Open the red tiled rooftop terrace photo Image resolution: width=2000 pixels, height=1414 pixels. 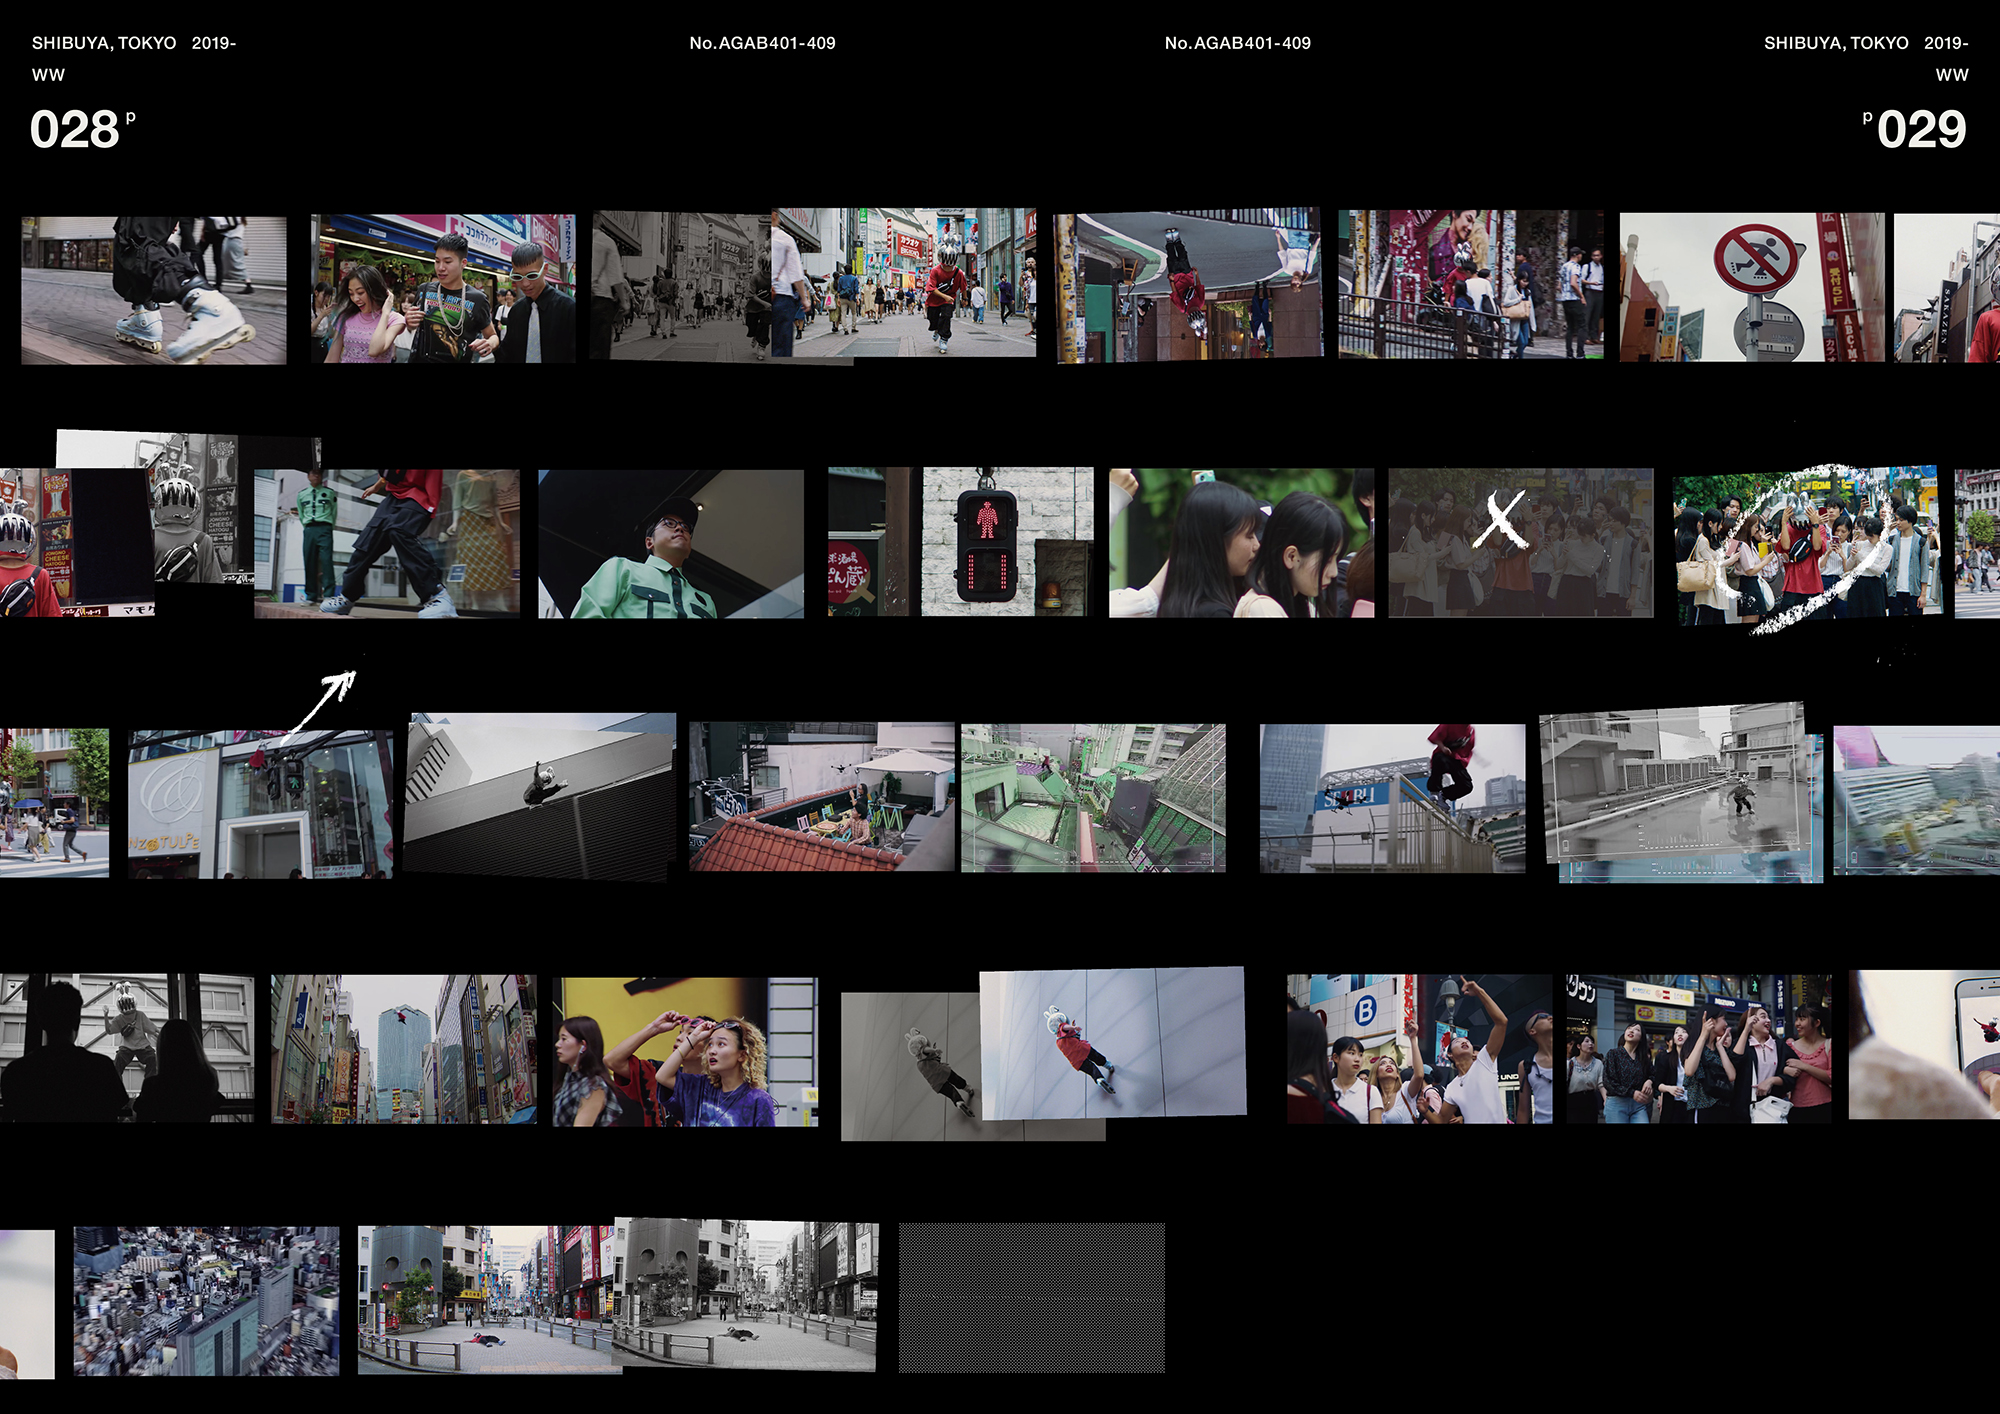point(821,797)
